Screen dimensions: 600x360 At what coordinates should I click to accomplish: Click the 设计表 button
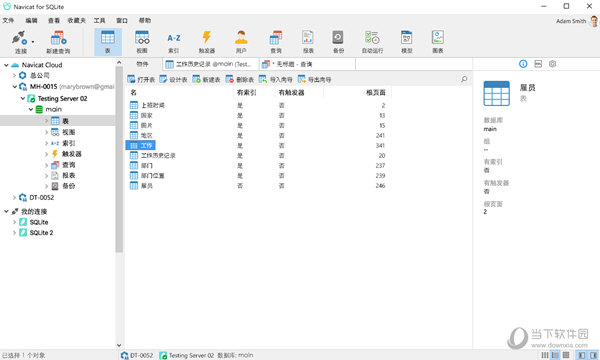[x=173, y=79]
